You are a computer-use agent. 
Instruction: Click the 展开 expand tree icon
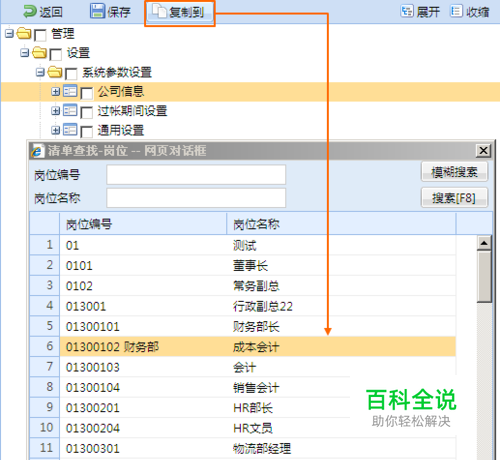click(407, 11)
